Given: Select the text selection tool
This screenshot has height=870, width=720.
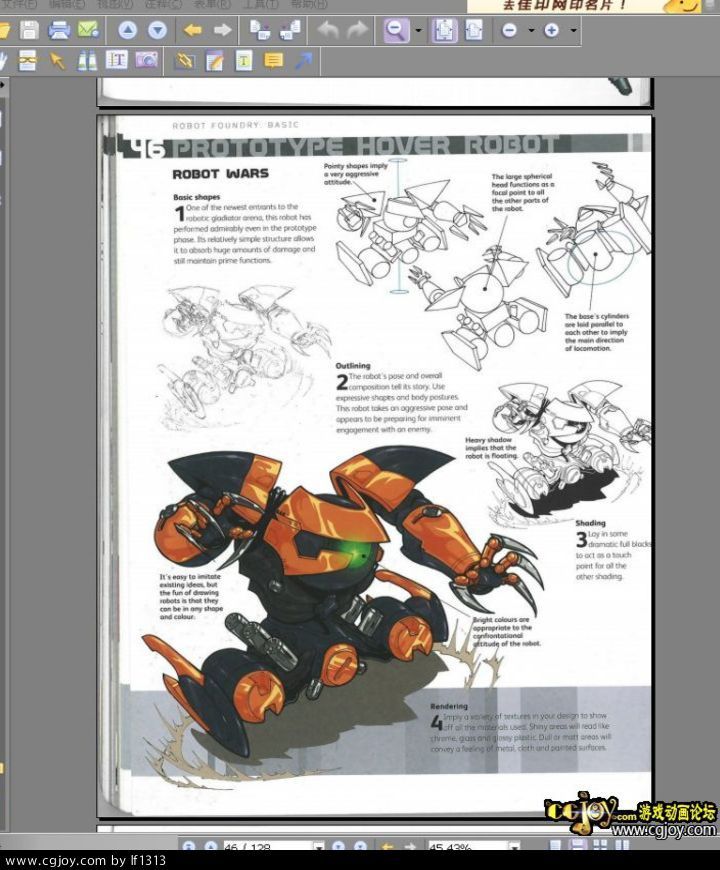Looking at the screenshot, I should (116, 59).
